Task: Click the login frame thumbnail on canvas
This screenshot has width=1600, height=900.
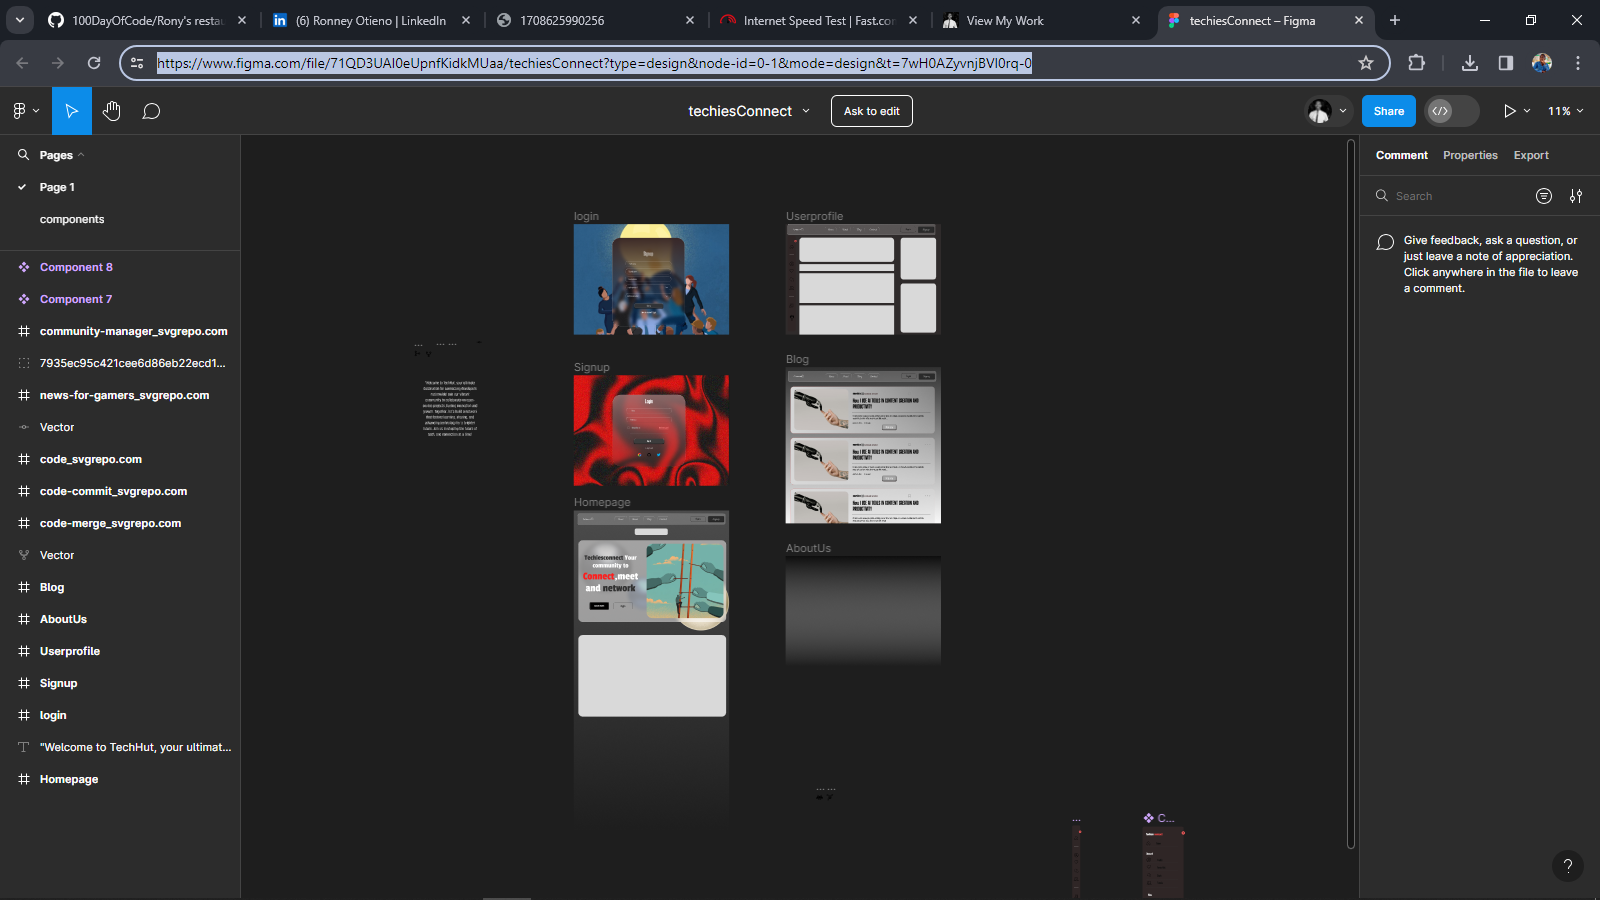Action: [x=651, y=279]
